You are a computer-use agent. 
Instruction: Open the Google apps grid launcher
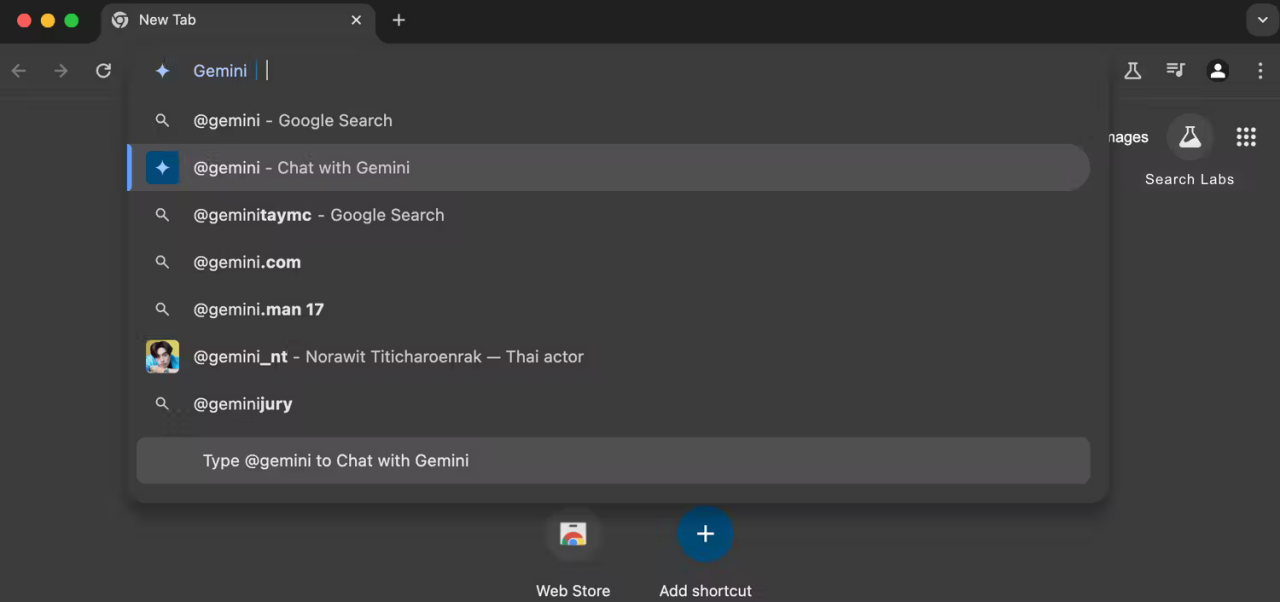(1246, 137)
